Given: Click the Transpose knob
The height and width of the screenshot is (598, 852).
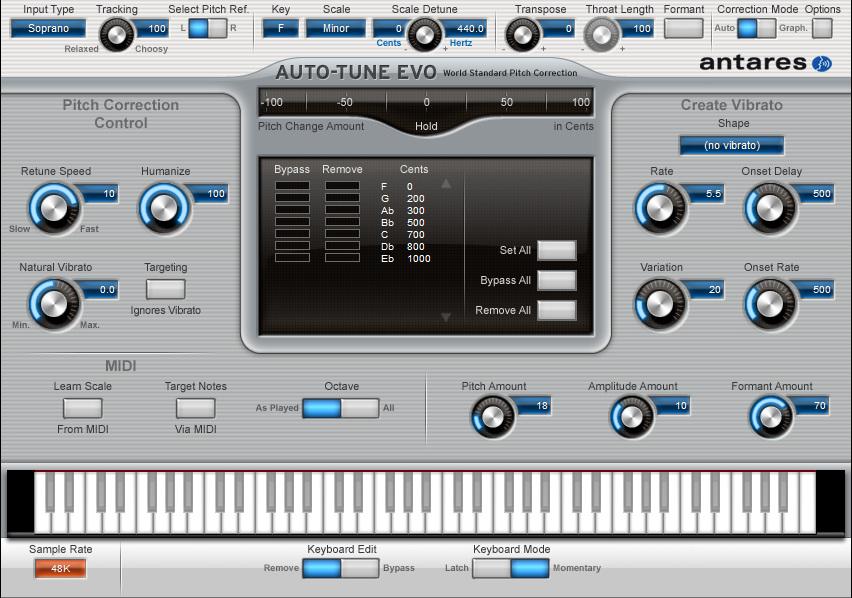Looking at the screenshot, I should 522,35.
